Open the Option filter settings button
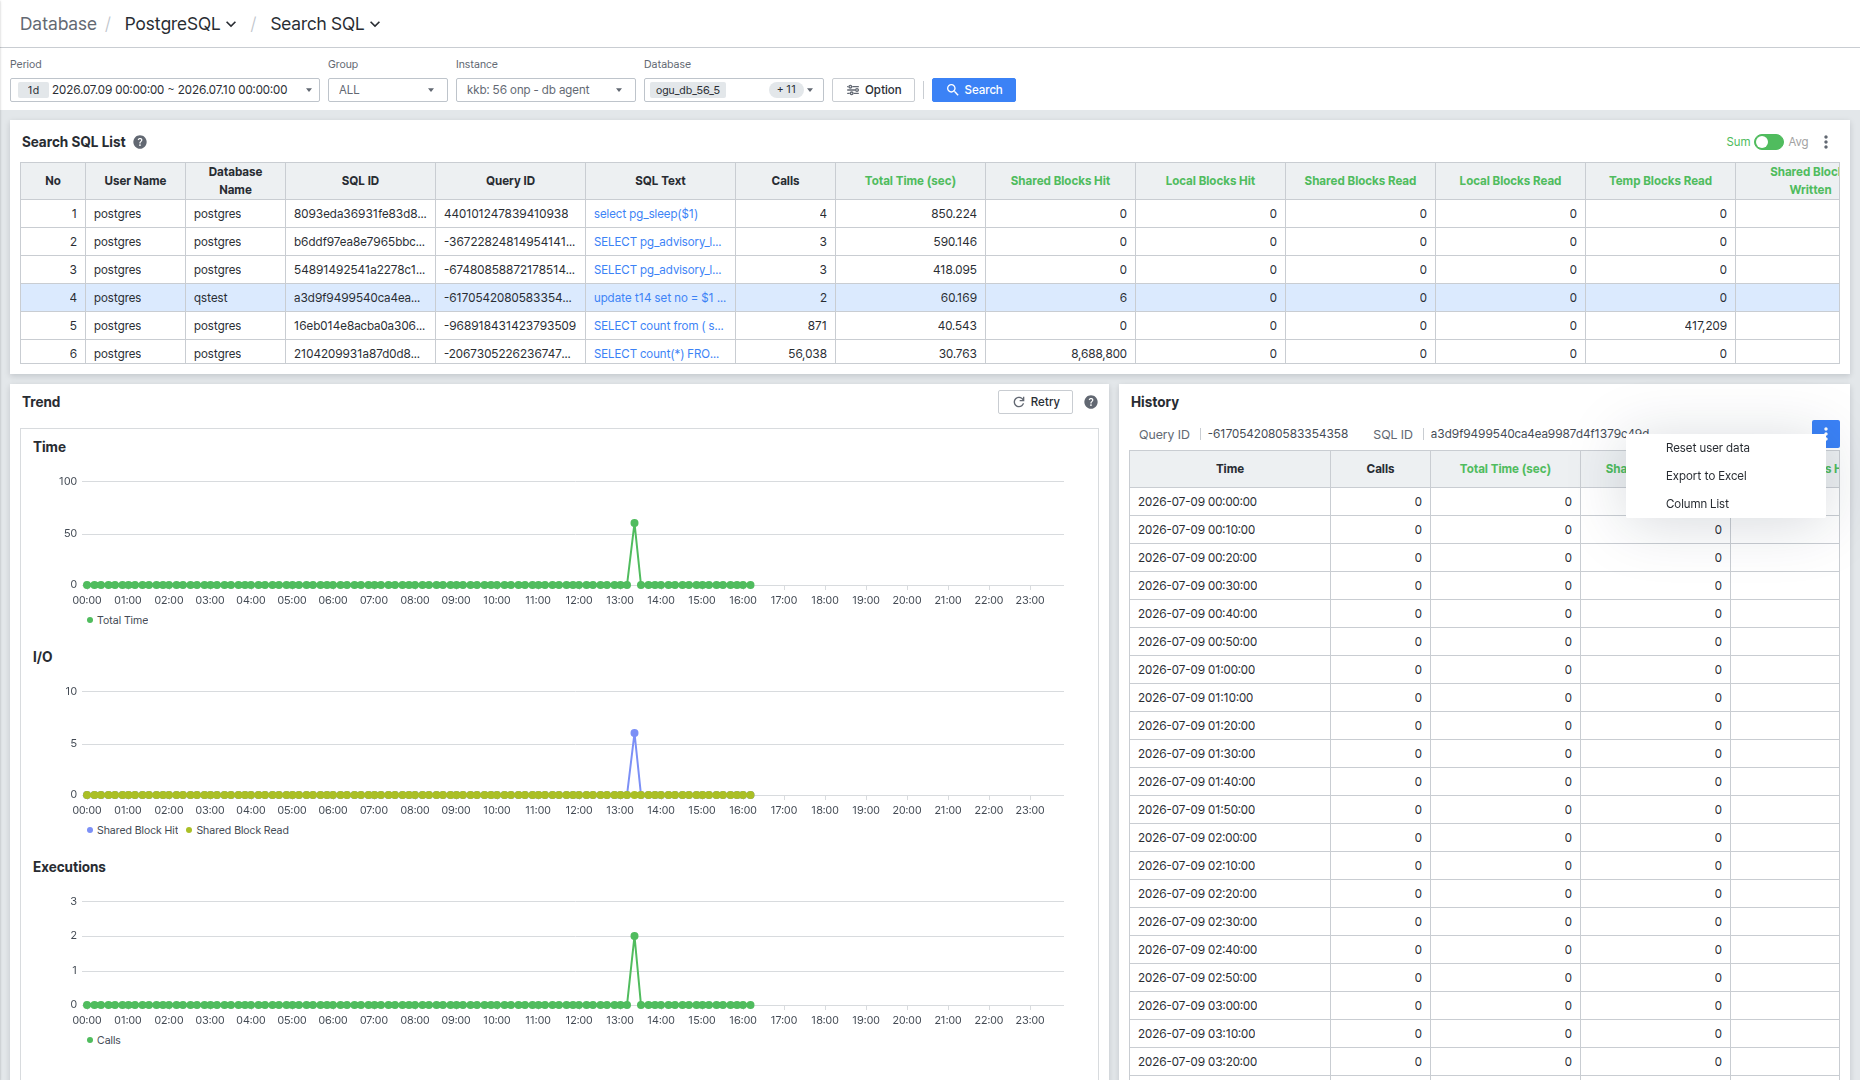Image resolution: width=1860 pixels, height=1080 pixels. (x=873, y=90)
